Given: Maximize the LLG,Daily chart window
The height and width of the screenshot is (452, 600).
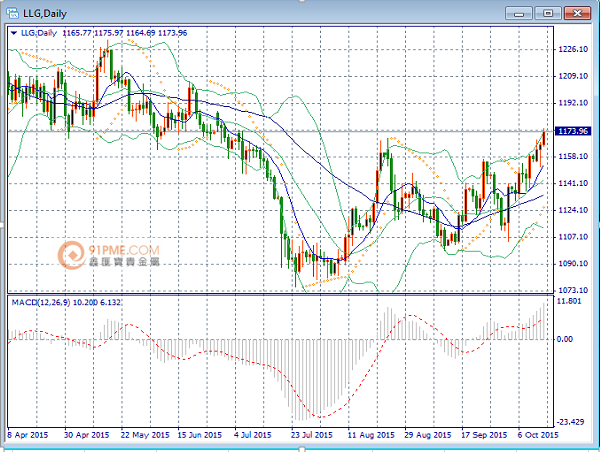Looking at the screenshot, I should click(x=548, y=13).
